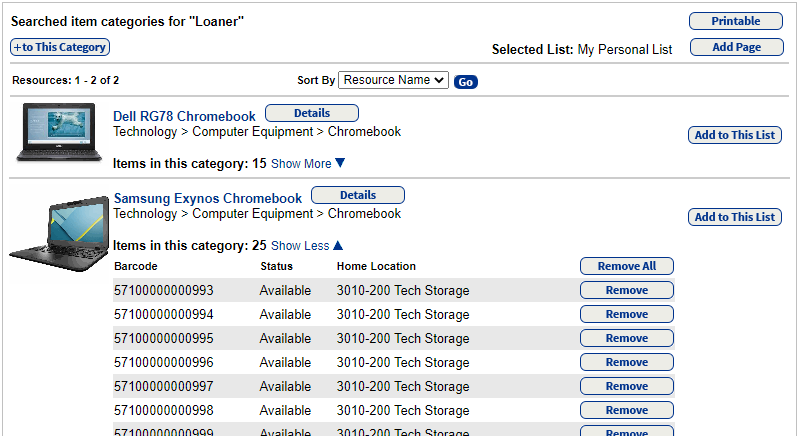Remove barcode 57100000000998
The height and width of the screenshot is (436, 801).
pos(627,410)
